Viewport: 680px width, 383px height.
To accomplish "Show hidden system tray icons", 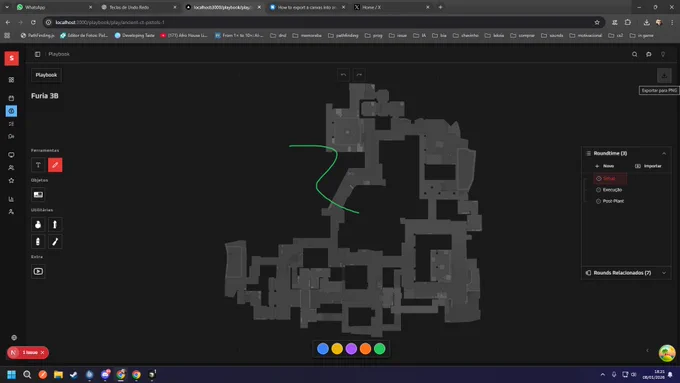I will click(x=602, y=374).
